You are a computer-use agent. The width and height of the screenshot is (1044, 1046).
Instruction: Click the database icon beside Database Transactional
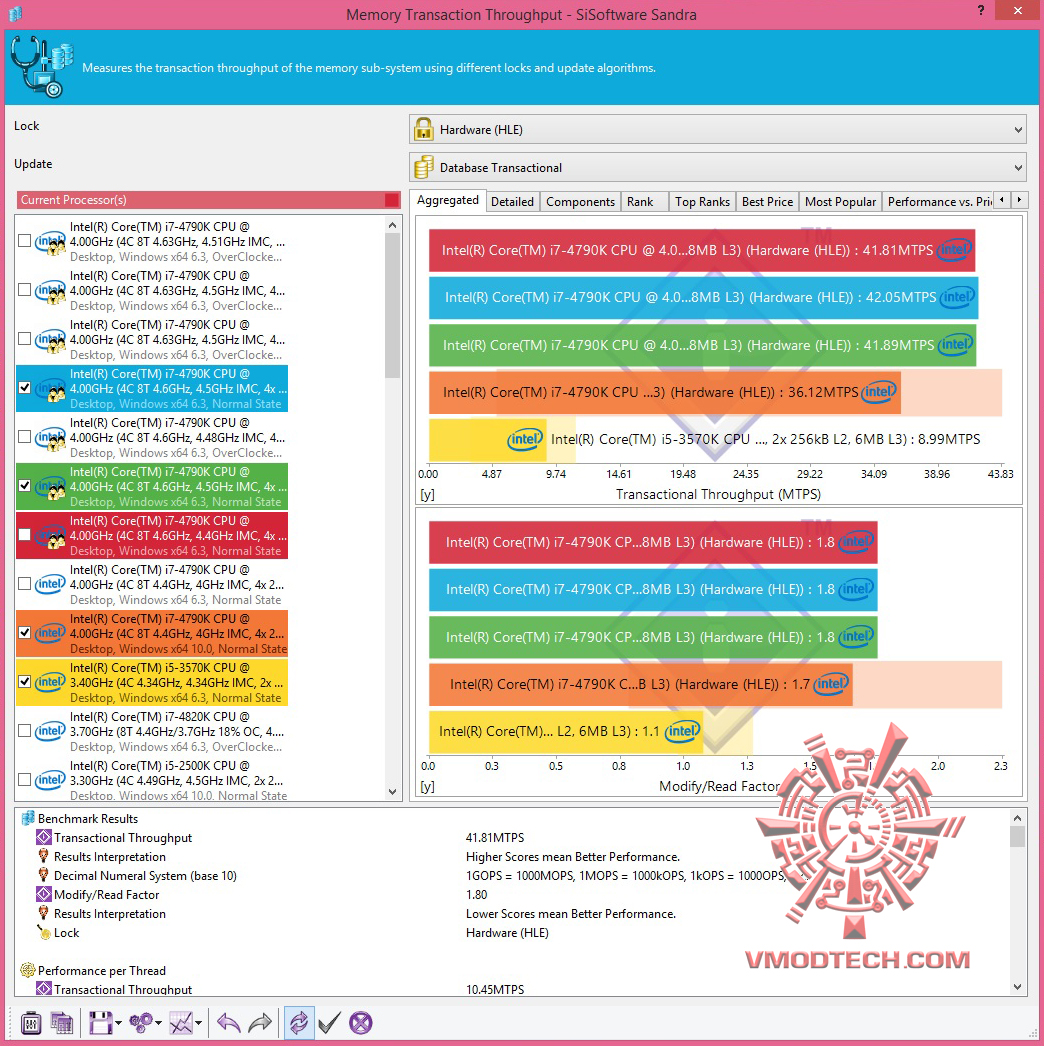coord(424,167)
